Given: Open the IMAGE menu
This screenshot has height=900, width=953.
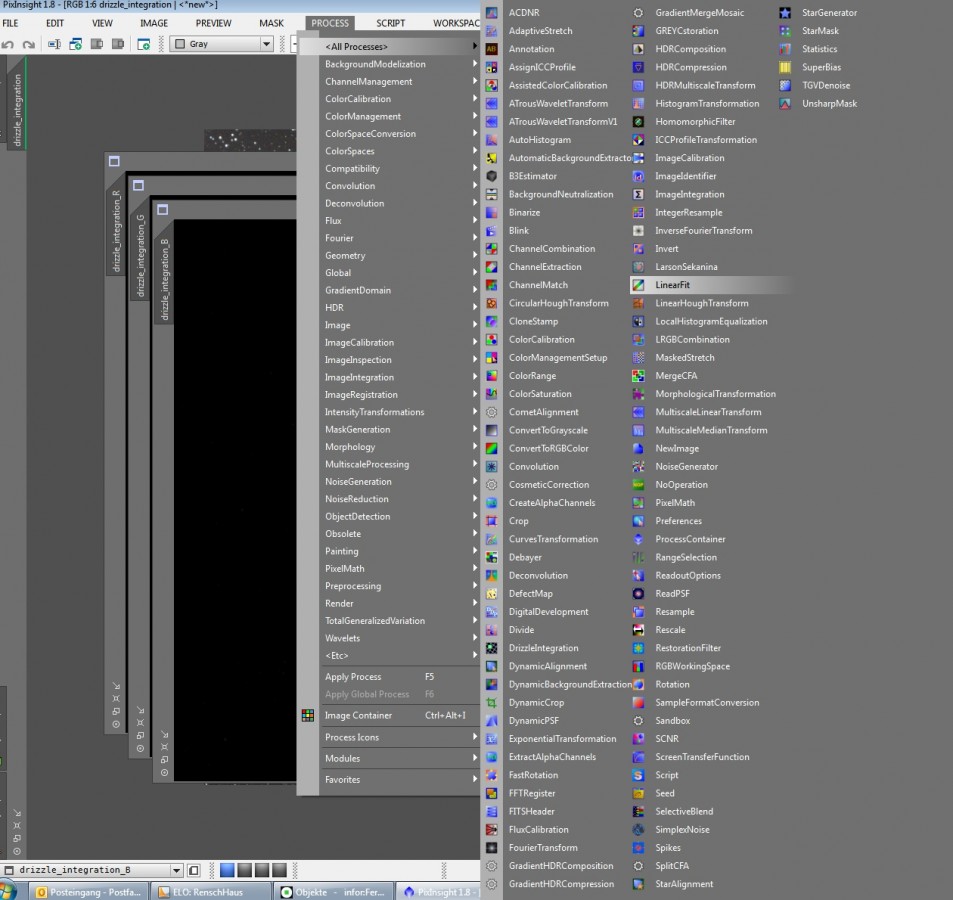Looking at the screenshot, I should [154, 23].
